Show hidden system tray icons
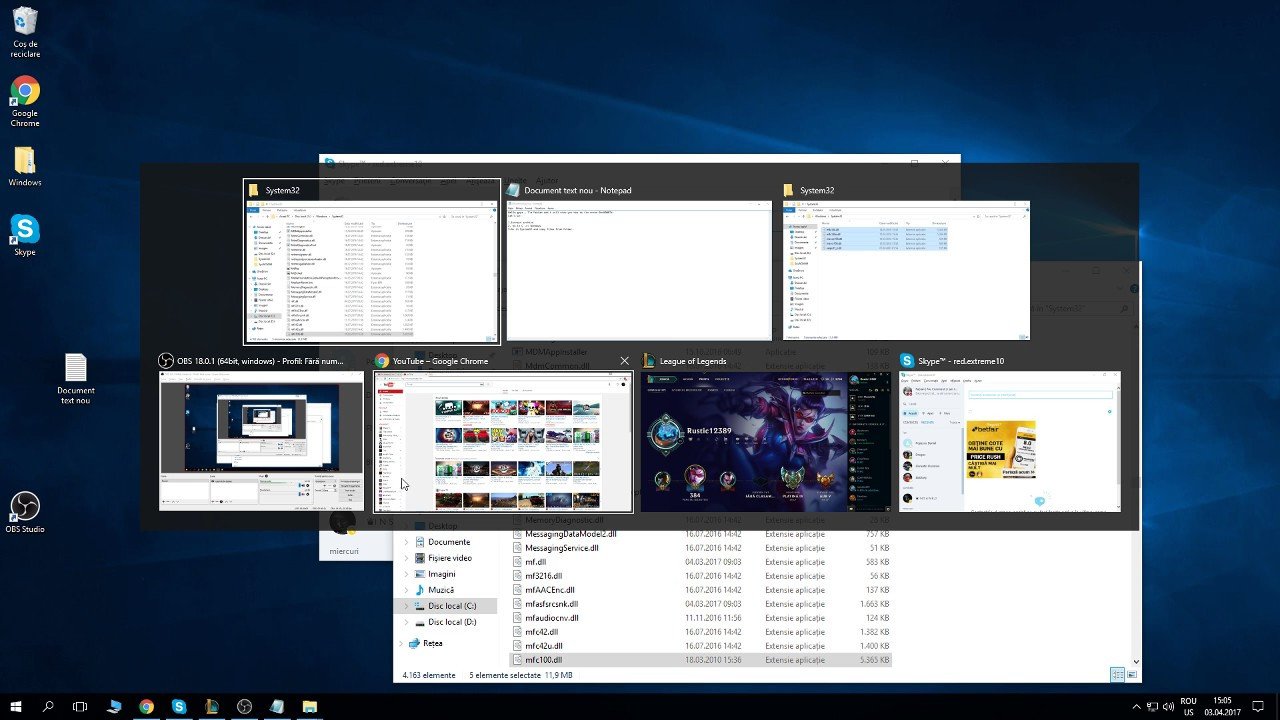1280x720 pixels. tap(1137, 707)
